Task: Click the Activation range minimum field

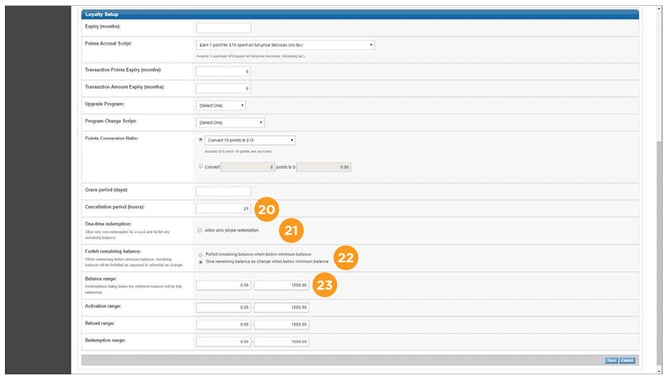Action: tap(223, 308)
